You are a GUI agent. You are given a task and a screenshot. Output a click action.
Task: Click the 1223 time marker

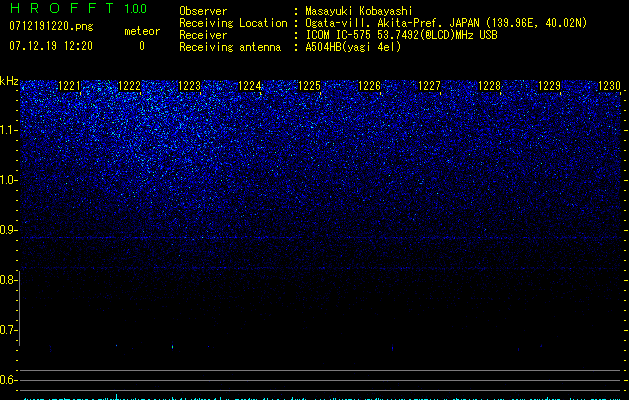click(x=189, y=86)
